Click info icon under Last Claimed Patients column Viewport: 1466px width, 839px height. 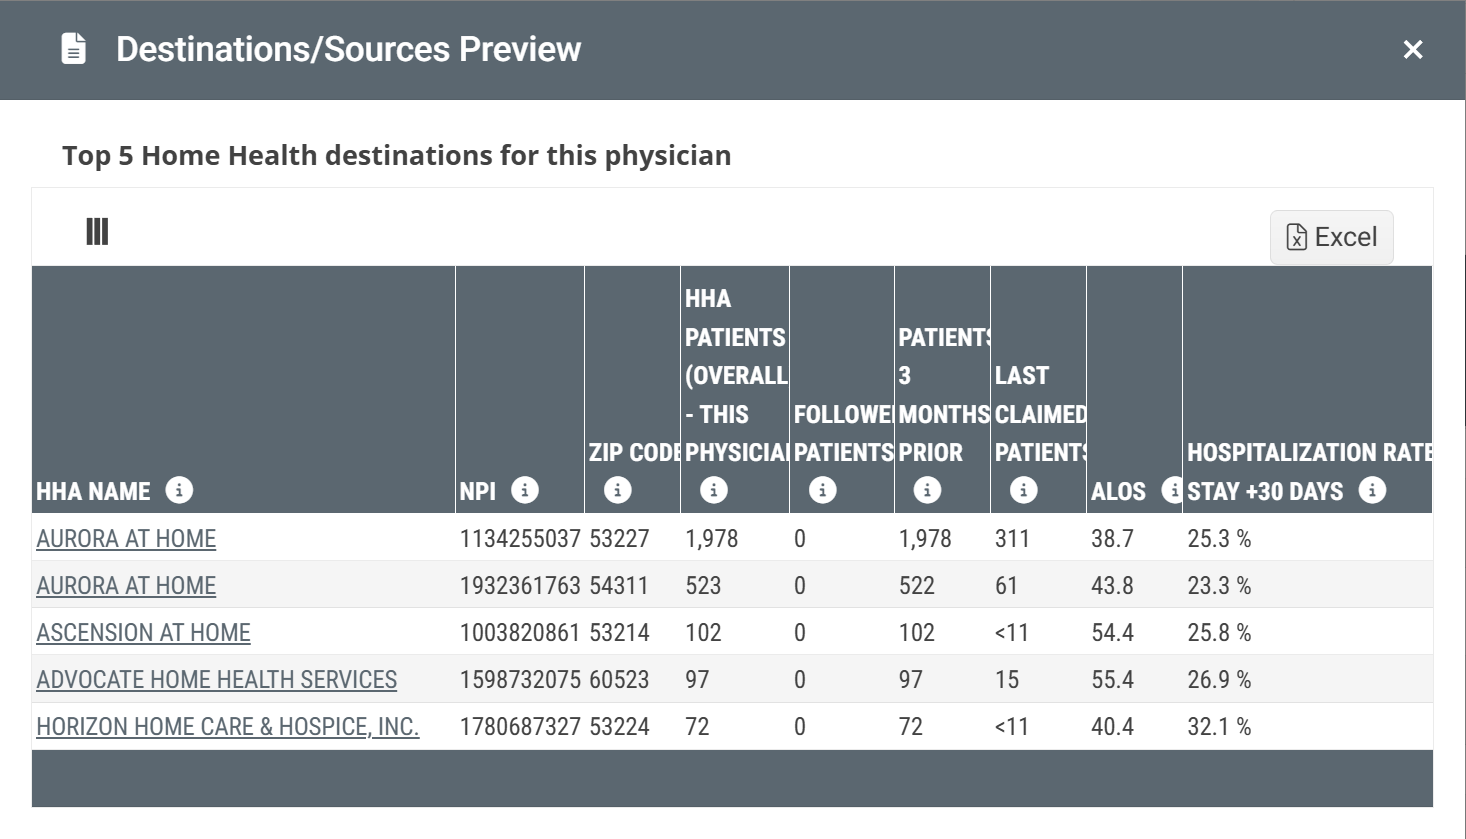[1023, 490]
